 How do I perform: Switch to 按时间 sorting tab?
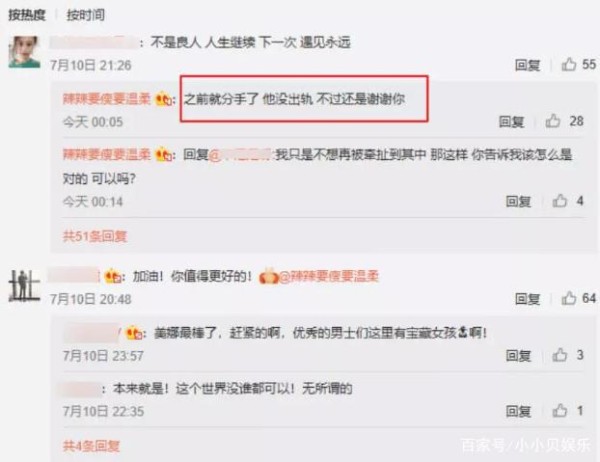(x=85, y=15)
